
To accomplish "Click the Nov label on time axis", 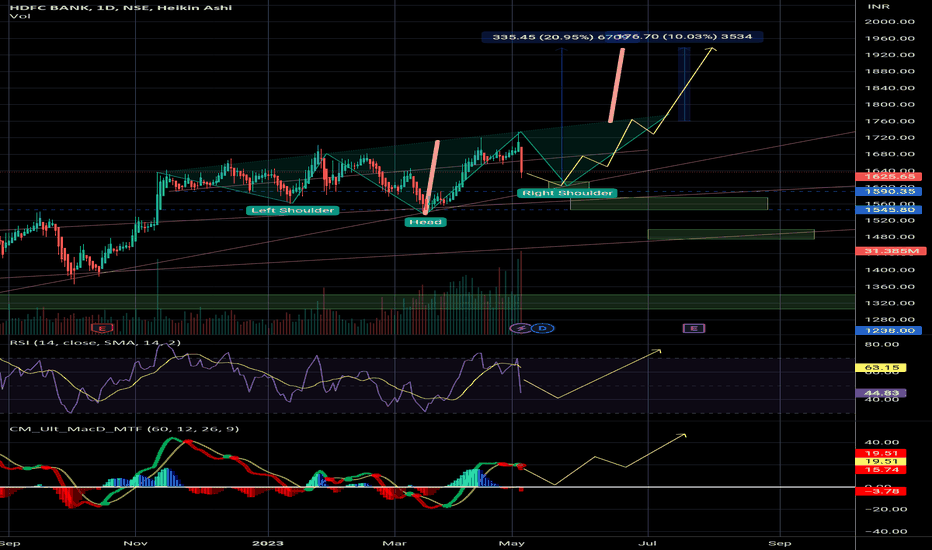I will (x=136, y=543).
